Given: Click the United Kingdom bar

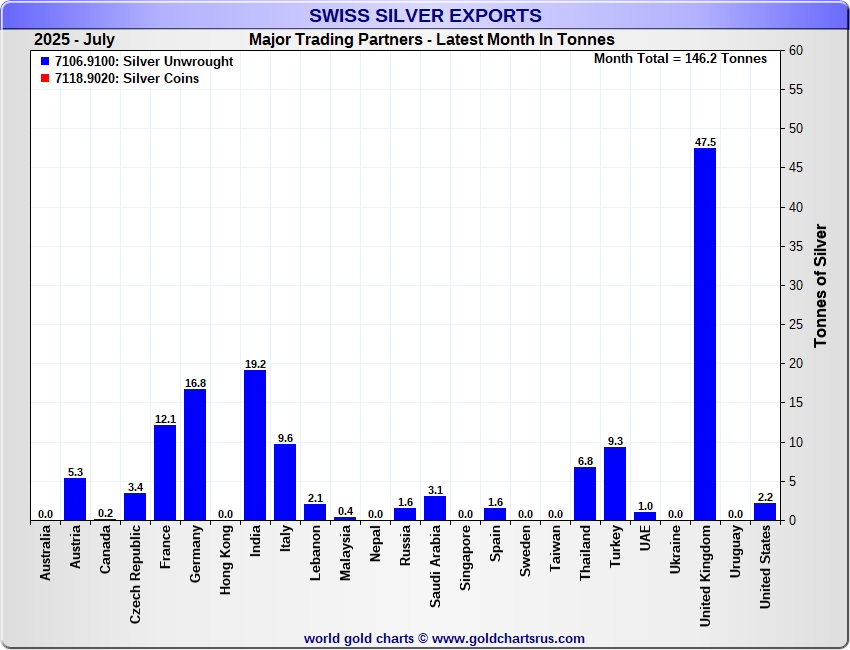Looking at the screenshot, I should 705,334.
